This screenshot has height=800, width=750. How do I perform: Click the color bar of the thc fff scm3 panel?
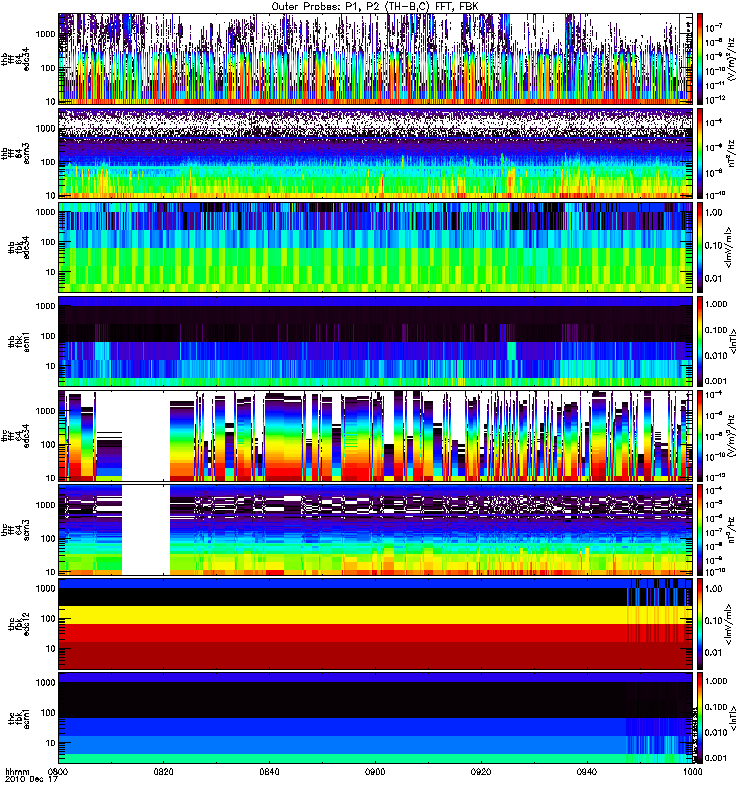coord(700,530)
